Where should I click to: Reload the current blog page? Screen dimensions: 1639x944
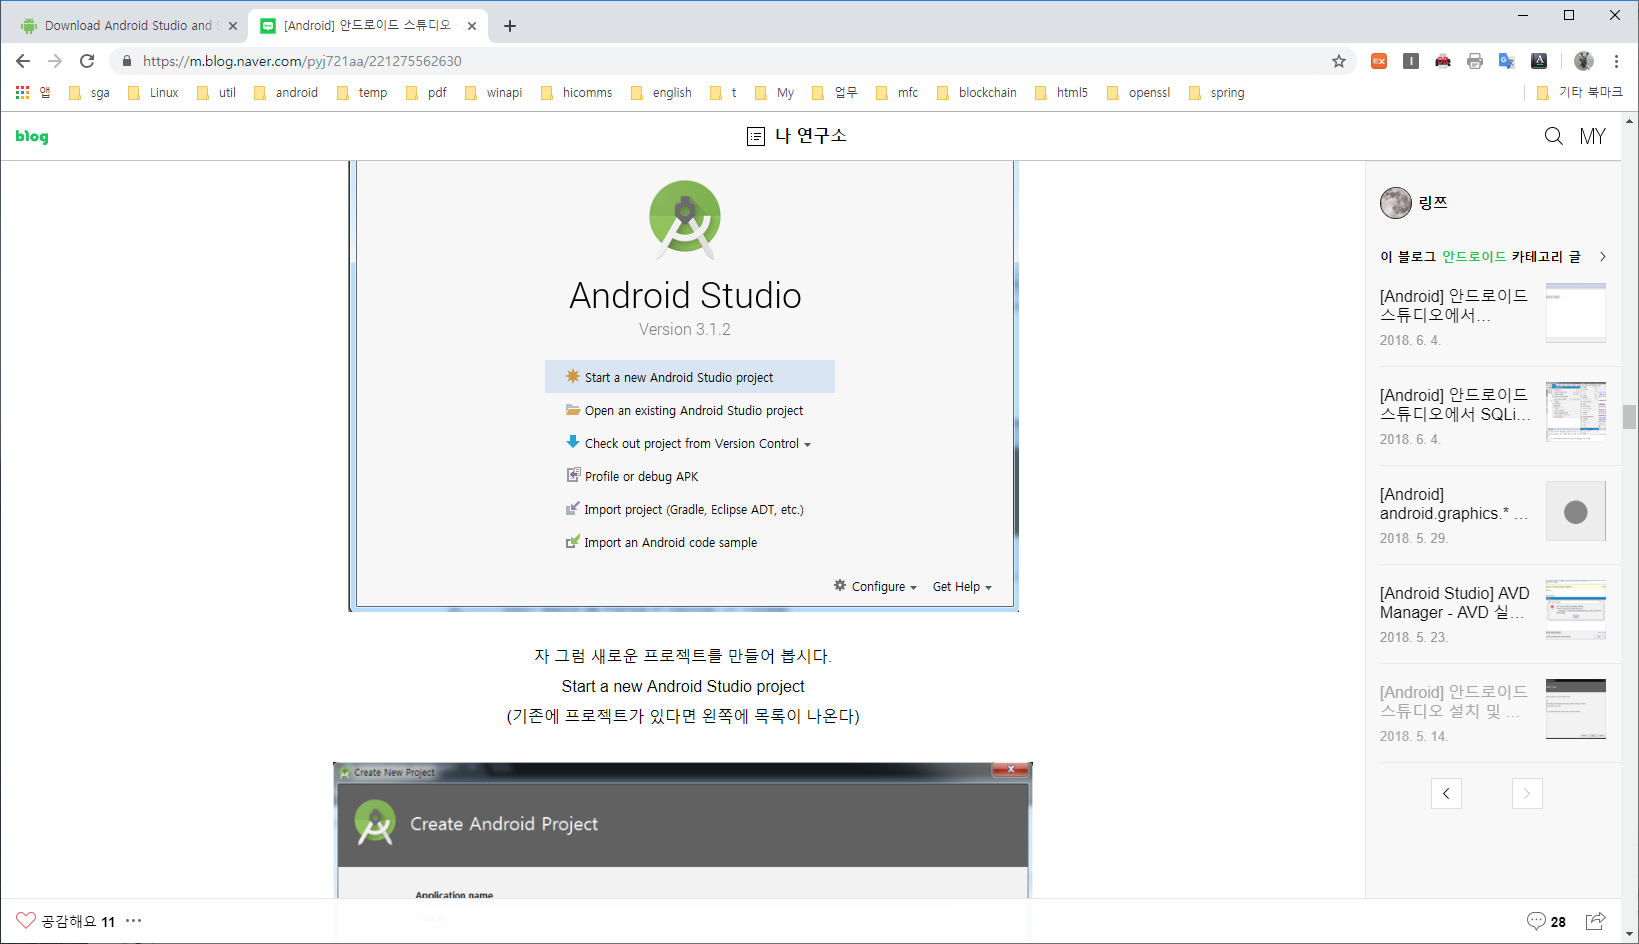[87, 61]
